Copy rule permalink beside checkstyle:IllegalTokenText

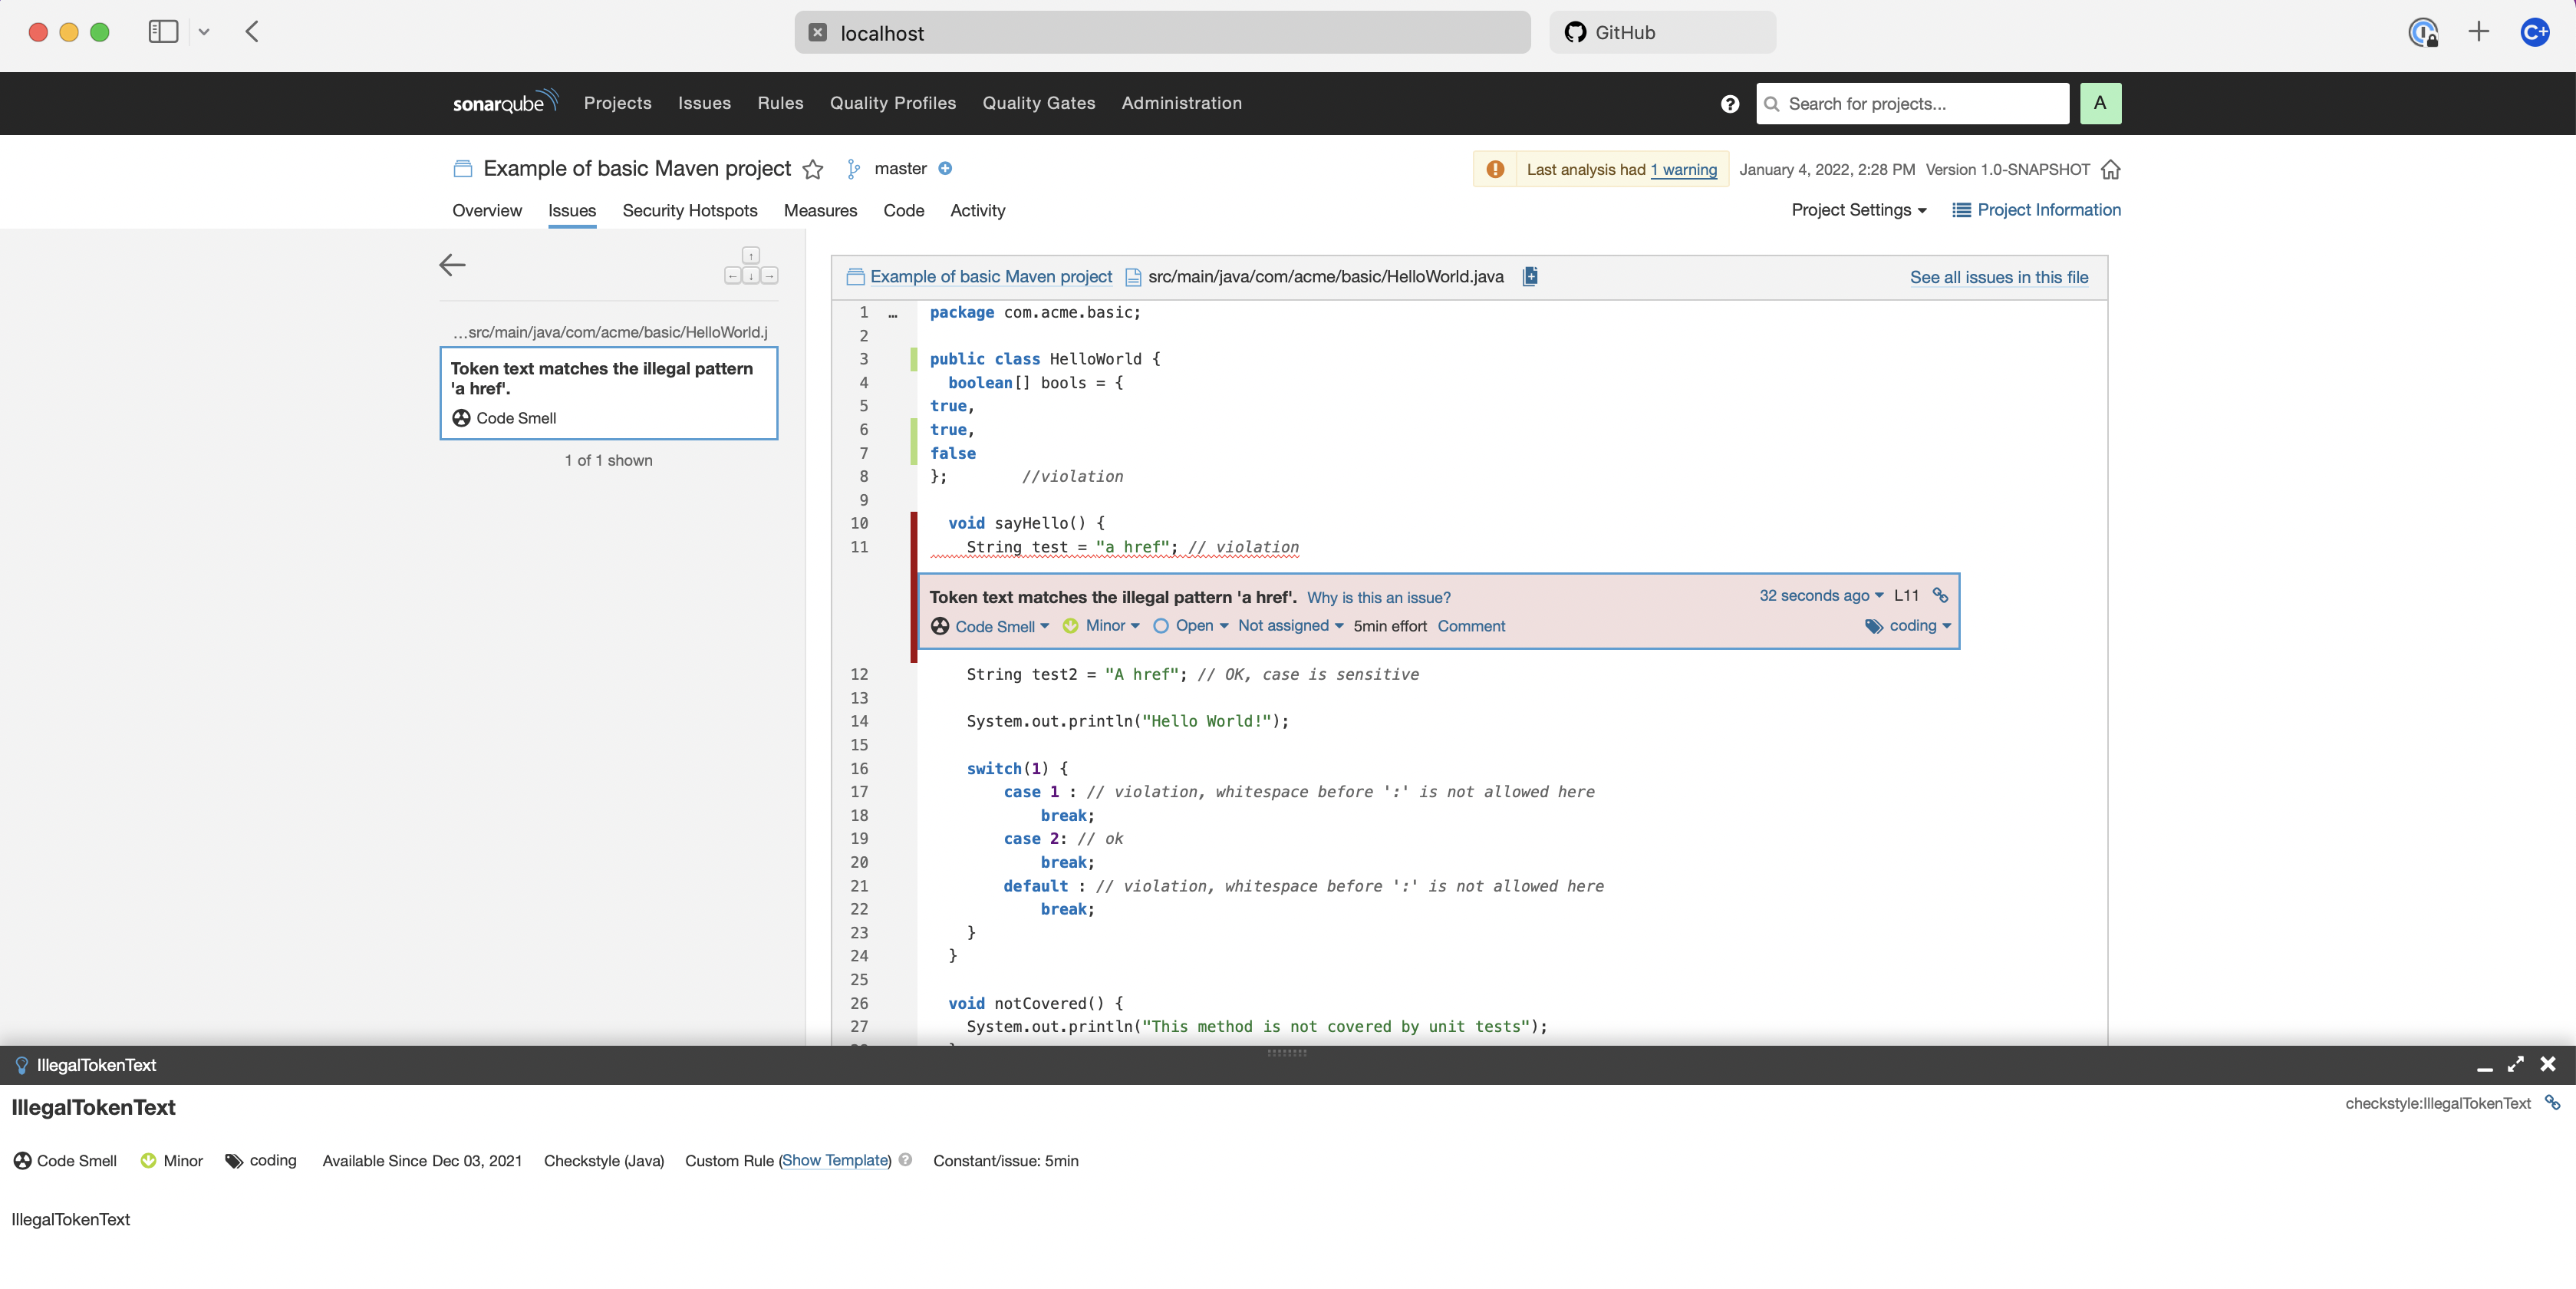pyautogui.click(x=2552, y=1102)
